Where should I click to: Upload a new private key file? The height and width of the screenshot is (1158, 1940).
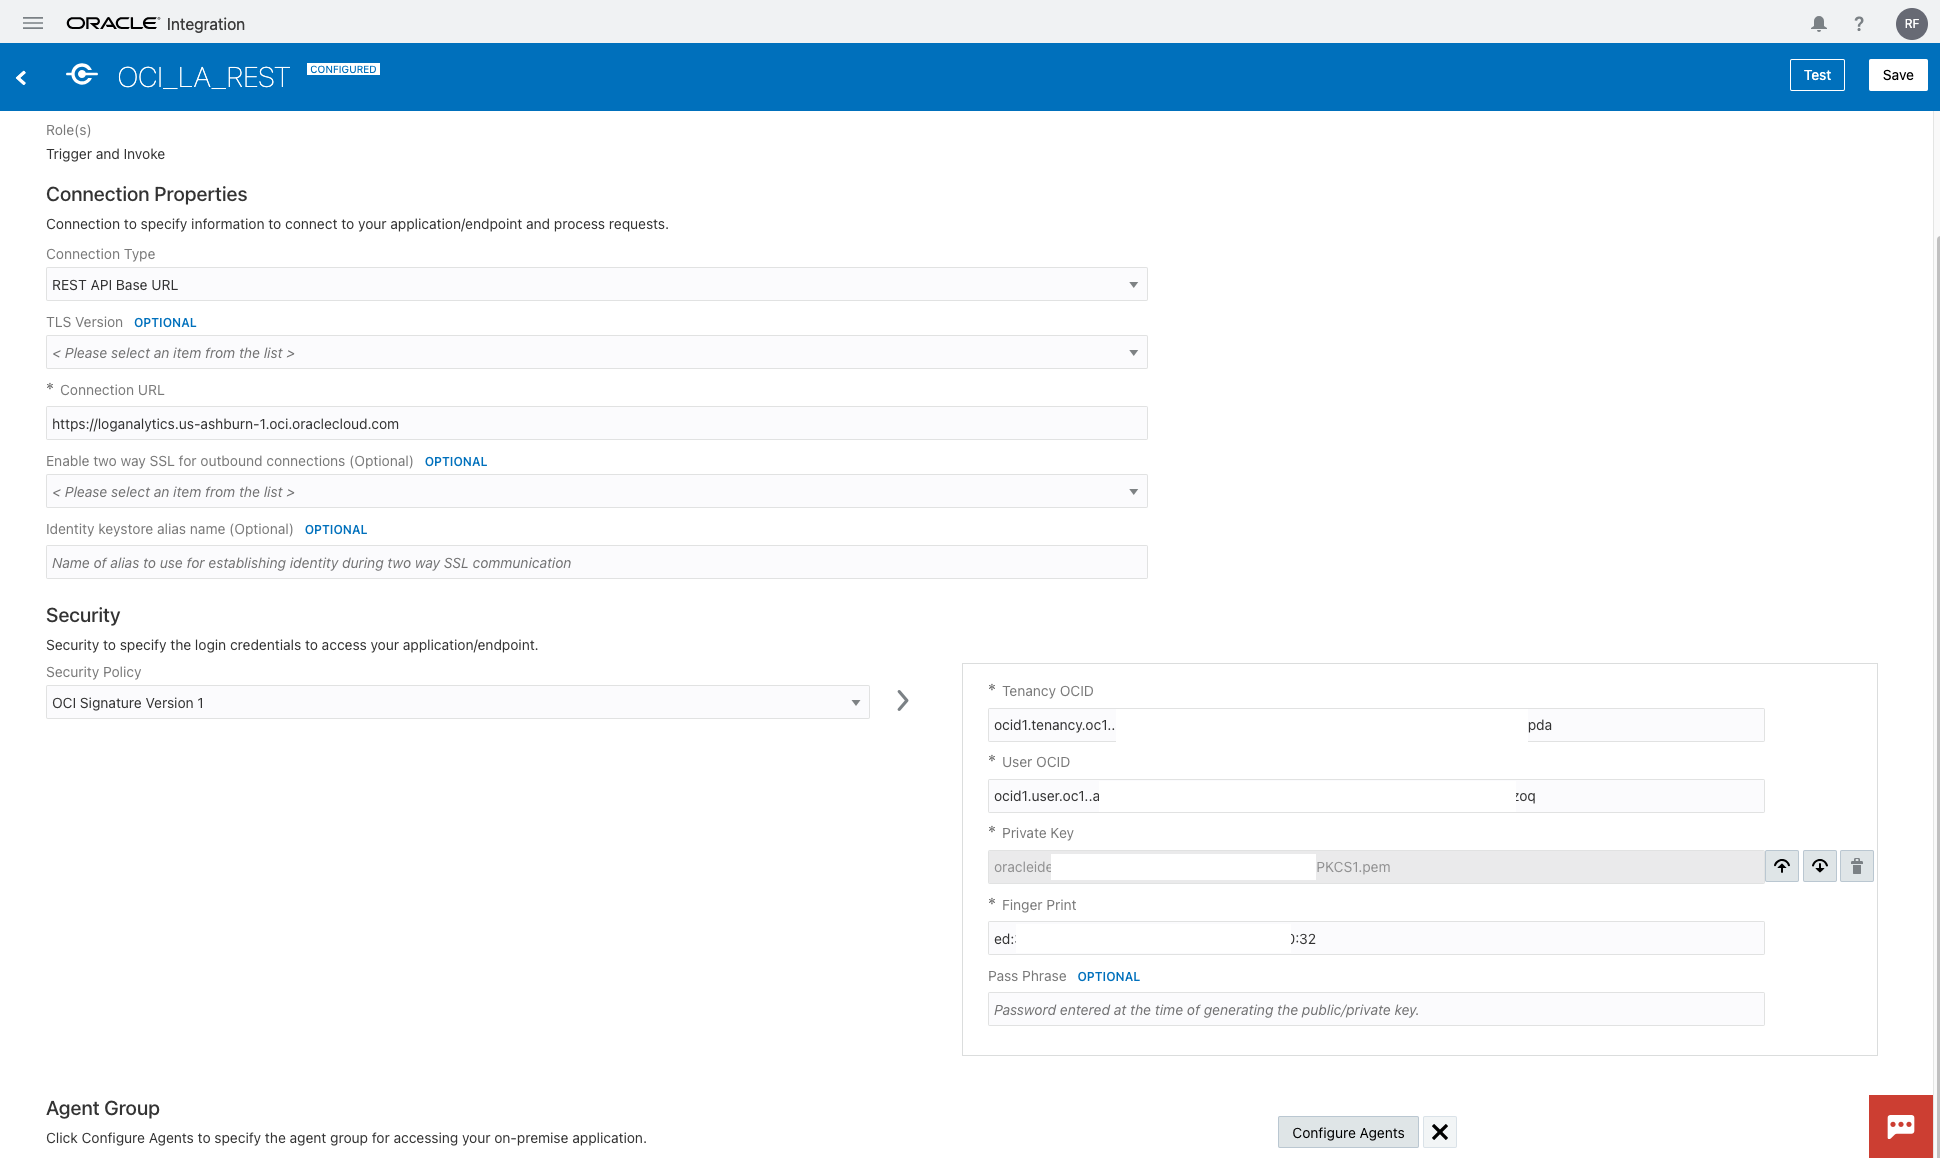pyautogui.click(x=1782, y=866)
